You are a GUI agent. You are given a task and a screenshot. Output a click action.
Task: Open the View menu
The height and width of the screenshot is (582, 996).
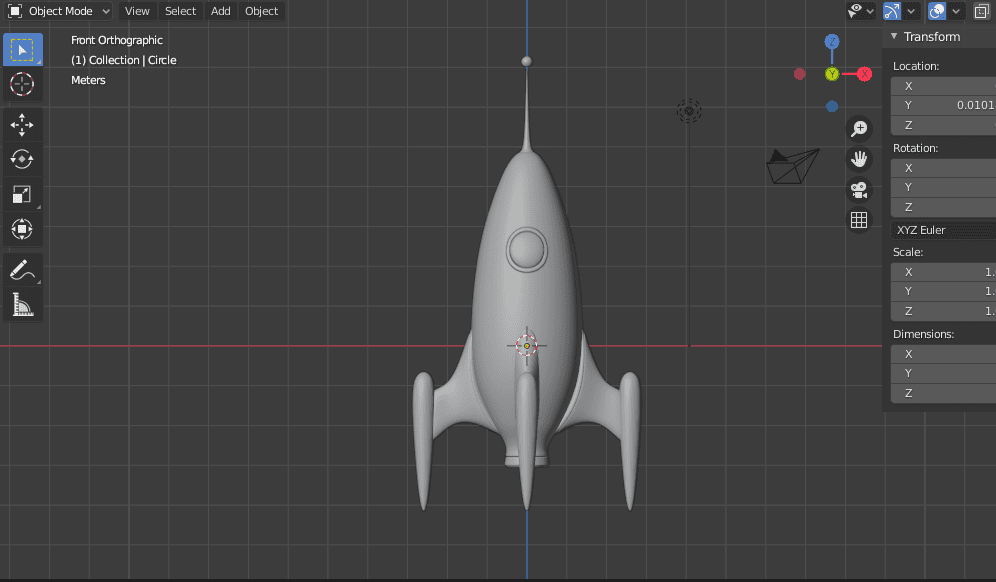coord(137,11)
